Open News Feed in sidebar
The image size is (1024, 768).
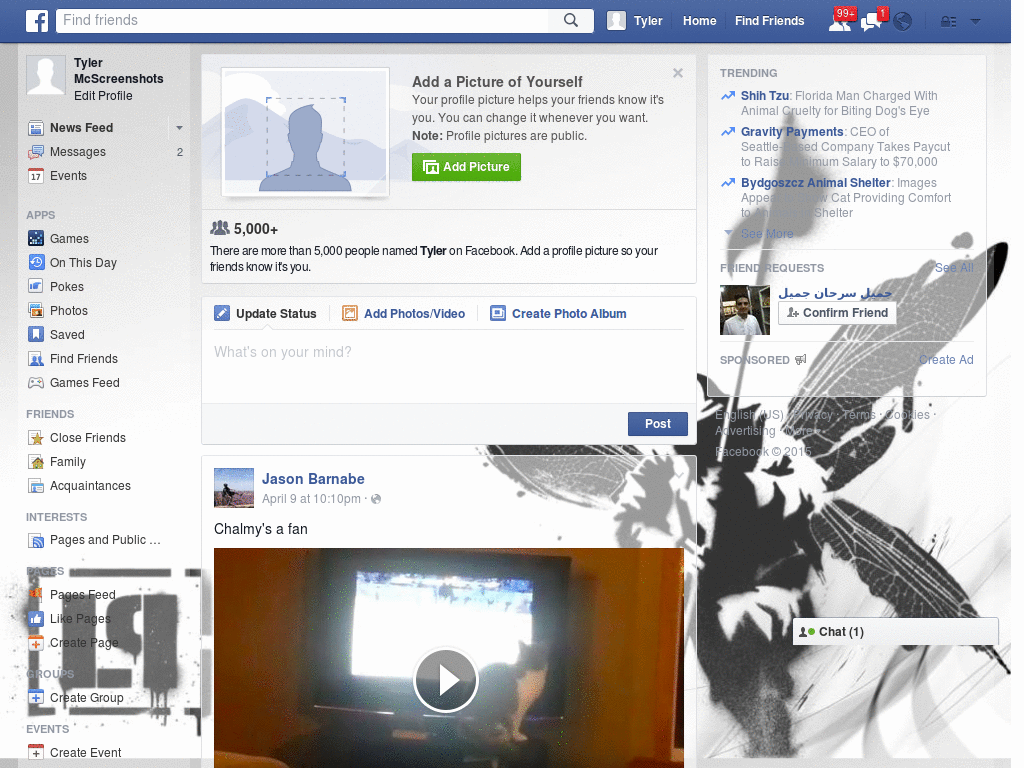[x=82, y=128]
